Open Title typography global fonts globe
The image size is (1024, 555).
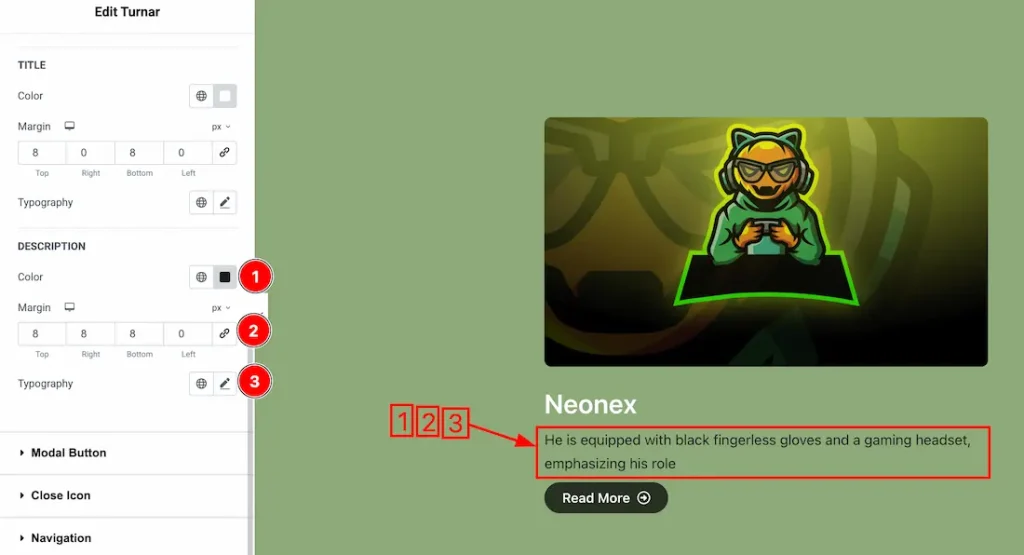[201, 202]
